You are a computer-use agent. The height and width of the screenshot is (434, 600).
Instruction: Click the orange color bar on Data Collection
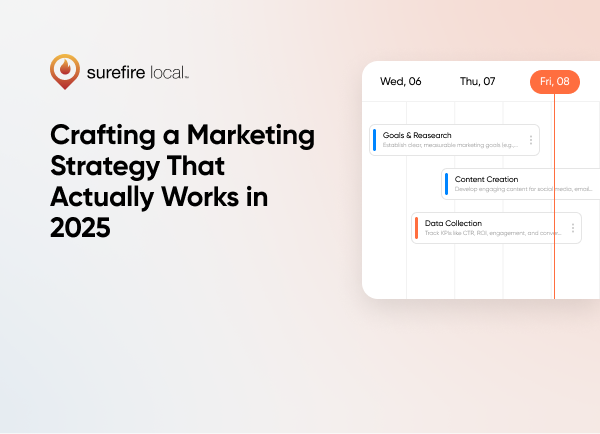(417, 228)
